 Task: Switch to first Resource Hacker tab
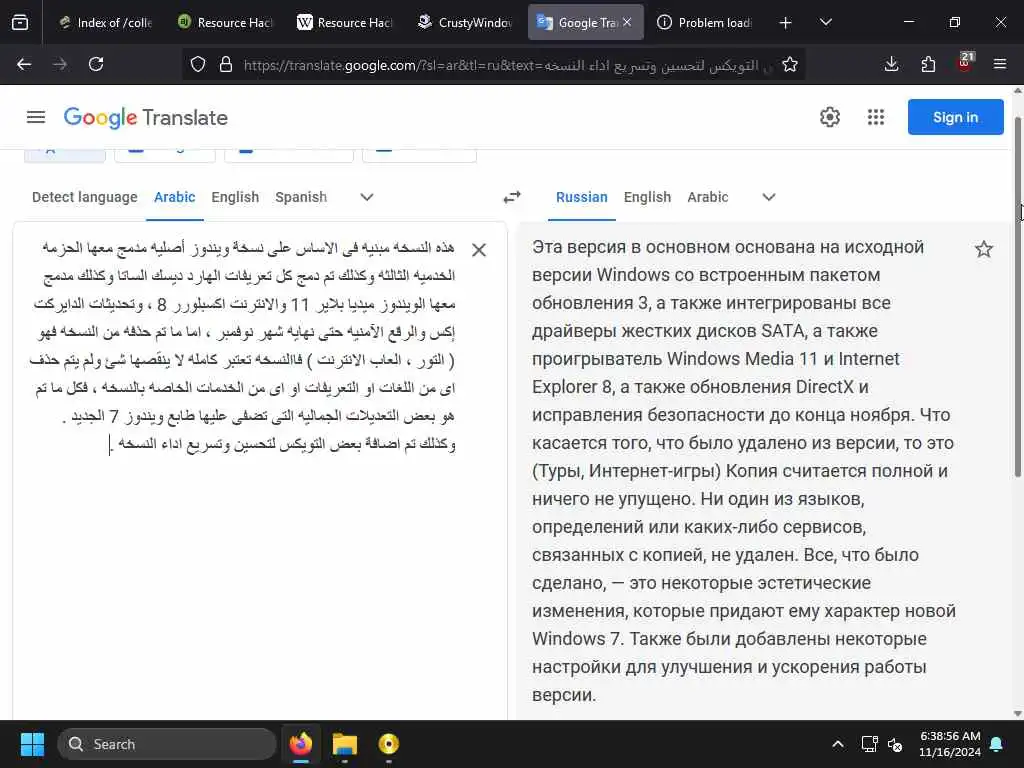point(225,23)
